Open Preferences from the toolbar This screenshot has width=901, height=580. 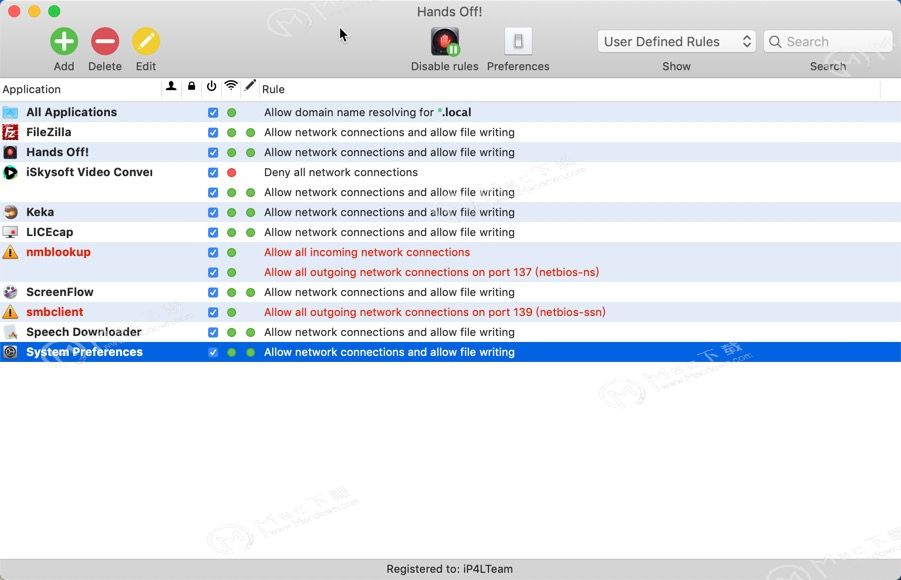pos(518,42)
